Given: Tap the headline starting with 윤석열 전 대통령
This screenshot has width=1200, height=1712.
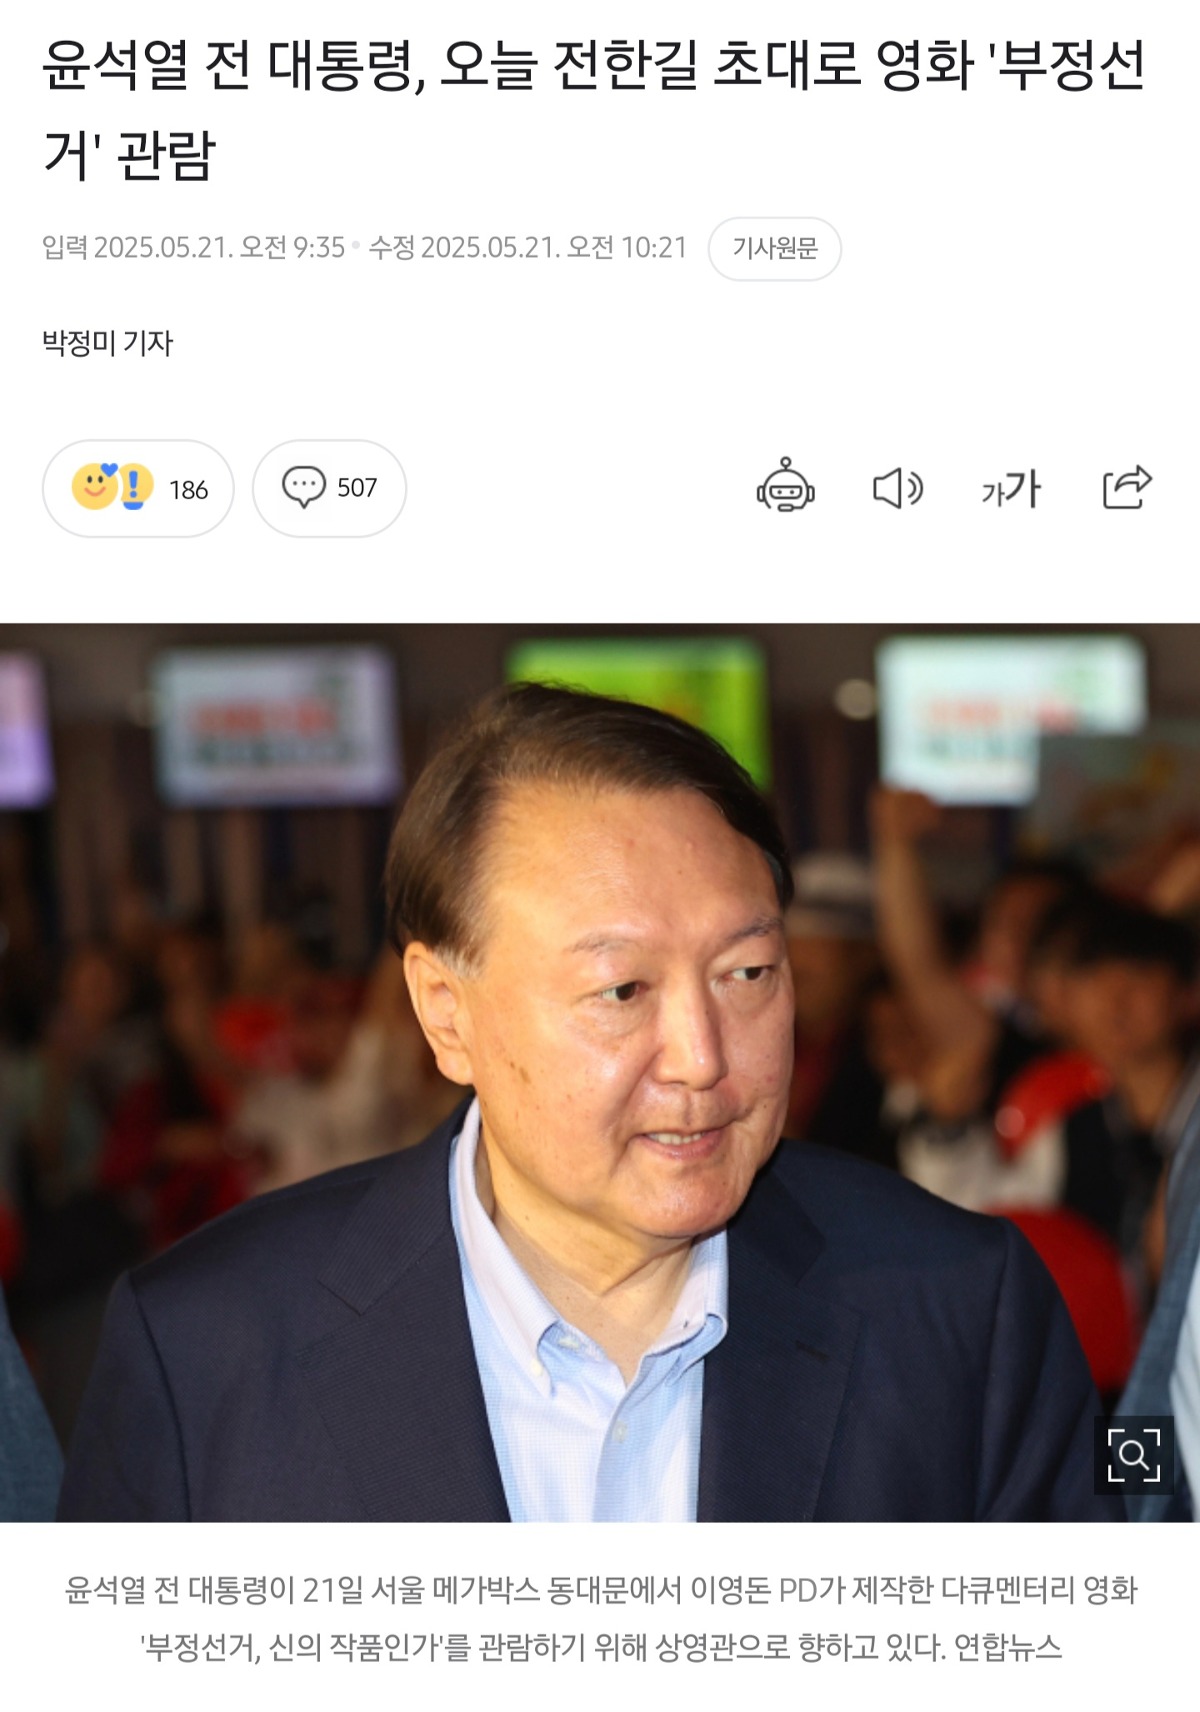Looking at the screenshot, I should [x=593, y=110].
